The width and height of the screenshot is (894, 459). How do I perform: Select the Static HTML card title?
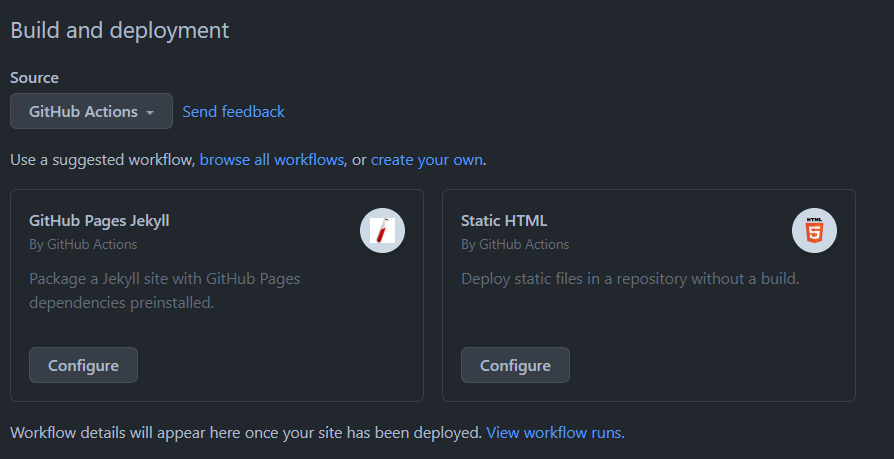point(504,221)
